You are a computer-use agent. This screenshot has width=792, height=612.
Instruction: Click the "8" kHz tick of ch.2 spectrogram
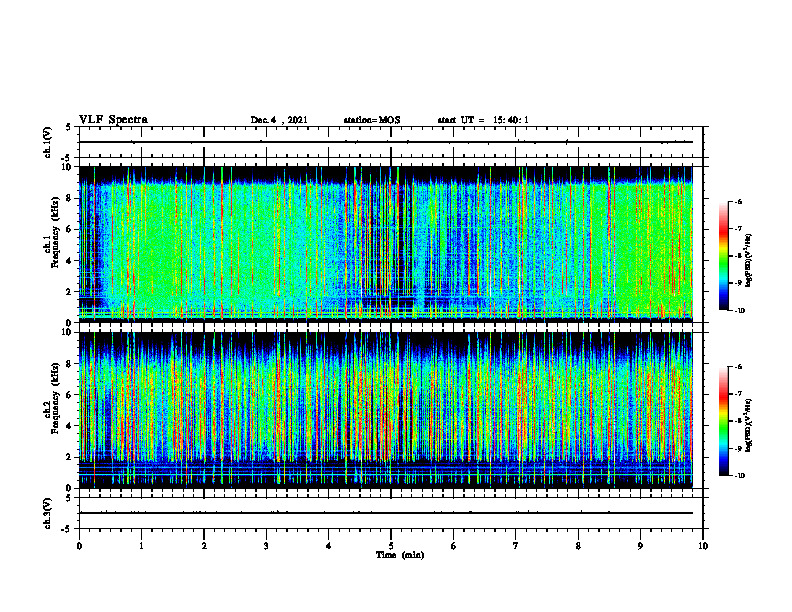point(69,364)
